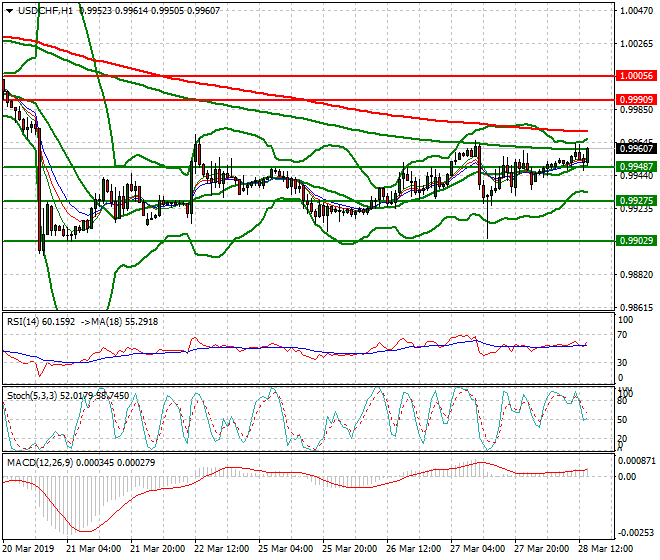This screenshot has height=560, width=660.
Task: Click the MACD scale value -0.00253
Action: point(636,533)
